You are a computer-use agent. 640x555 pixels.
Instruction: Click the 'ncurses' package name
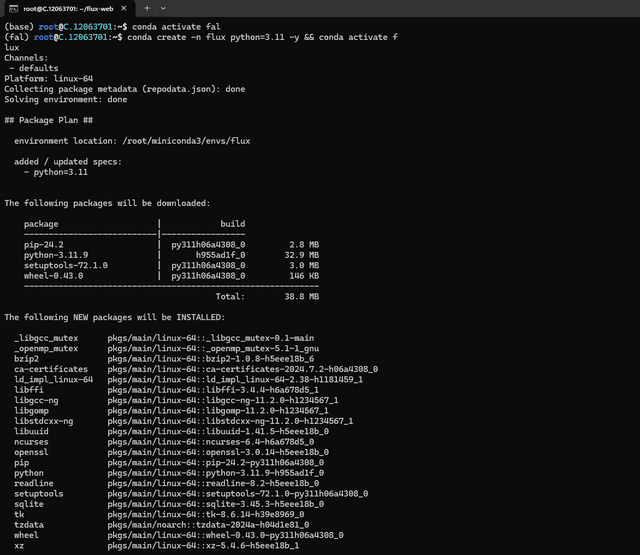click(31, 442)
